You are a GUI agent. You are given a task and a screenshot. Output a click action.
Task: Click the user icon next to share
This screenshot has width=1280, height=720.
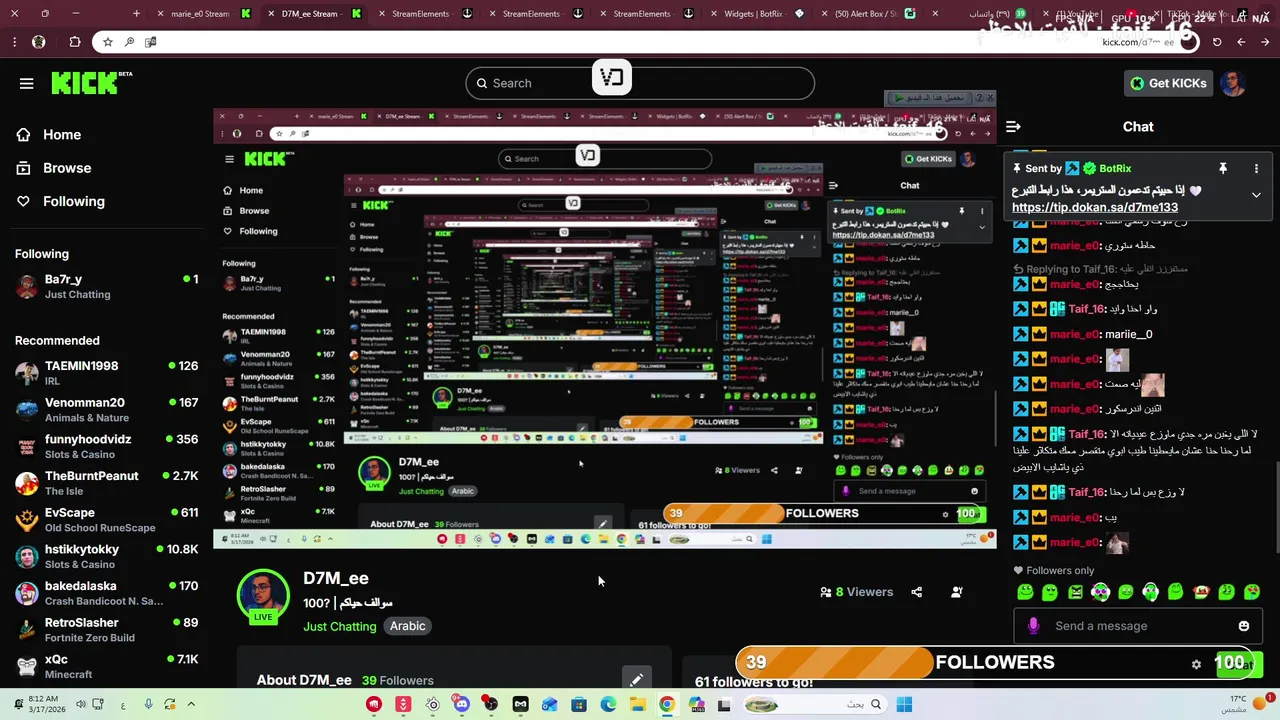[957, 592]
